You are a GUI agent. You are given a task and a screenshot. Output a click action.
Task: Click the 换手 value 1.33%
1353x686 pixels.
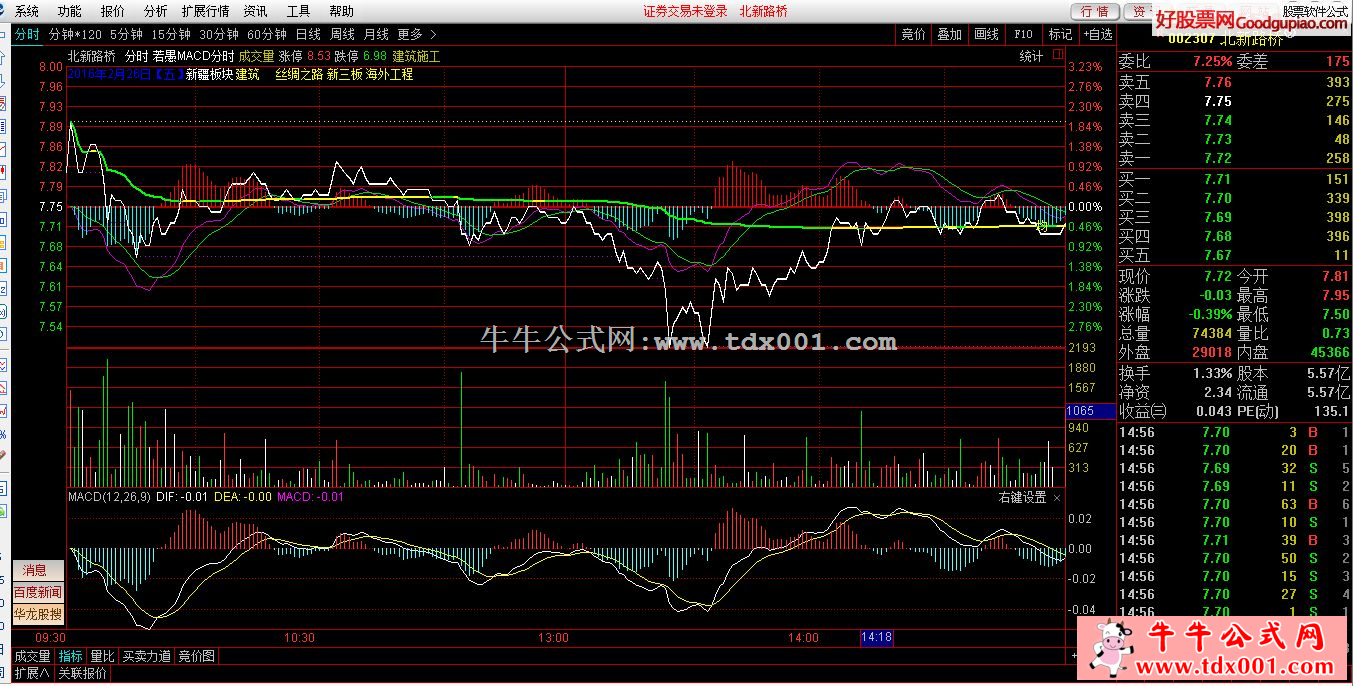click(x=1212, y=373)
